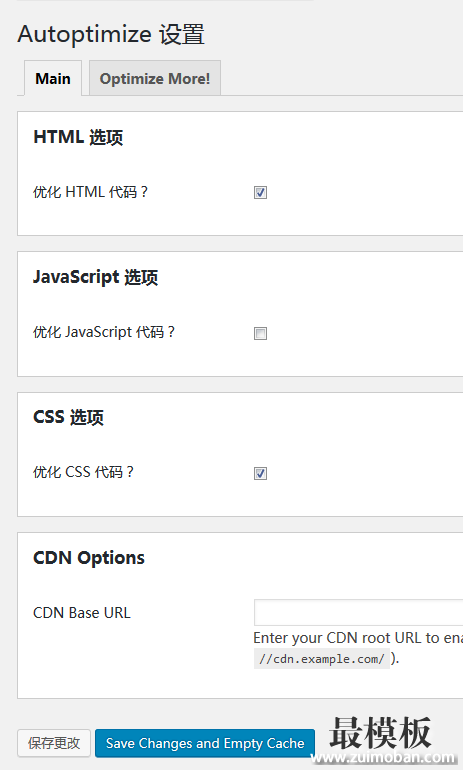Click the 保存更改 button
The width and height of the screenshot is (463, 770).
click(54, 743)
